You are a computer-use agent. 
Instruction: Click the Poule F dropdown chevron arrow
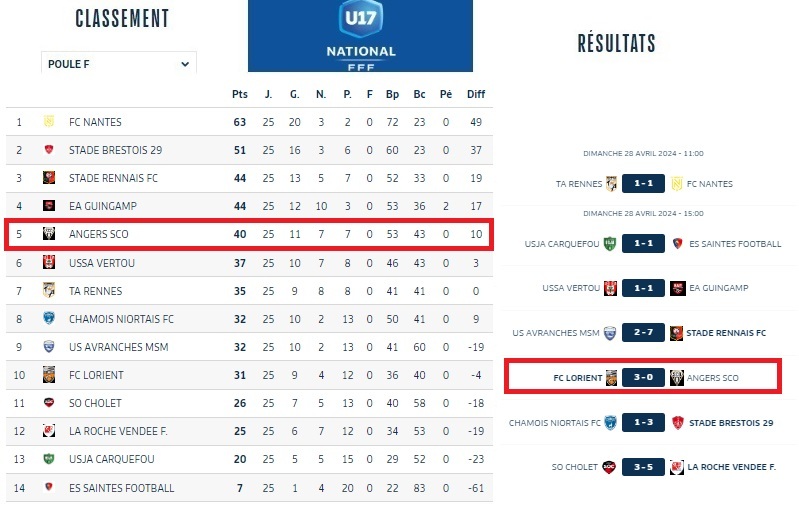pos(185,64)
